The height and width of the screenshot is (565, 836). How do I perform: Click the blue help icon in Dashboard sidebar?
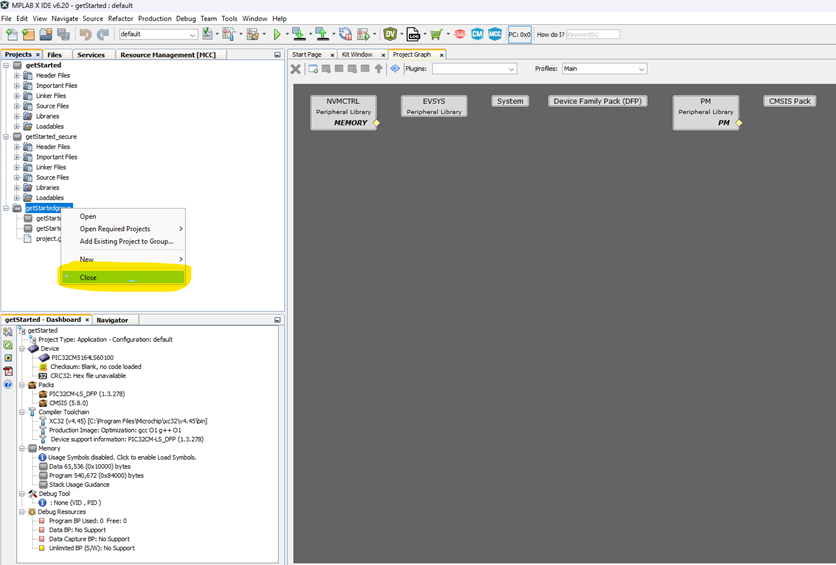coord(8,384)
